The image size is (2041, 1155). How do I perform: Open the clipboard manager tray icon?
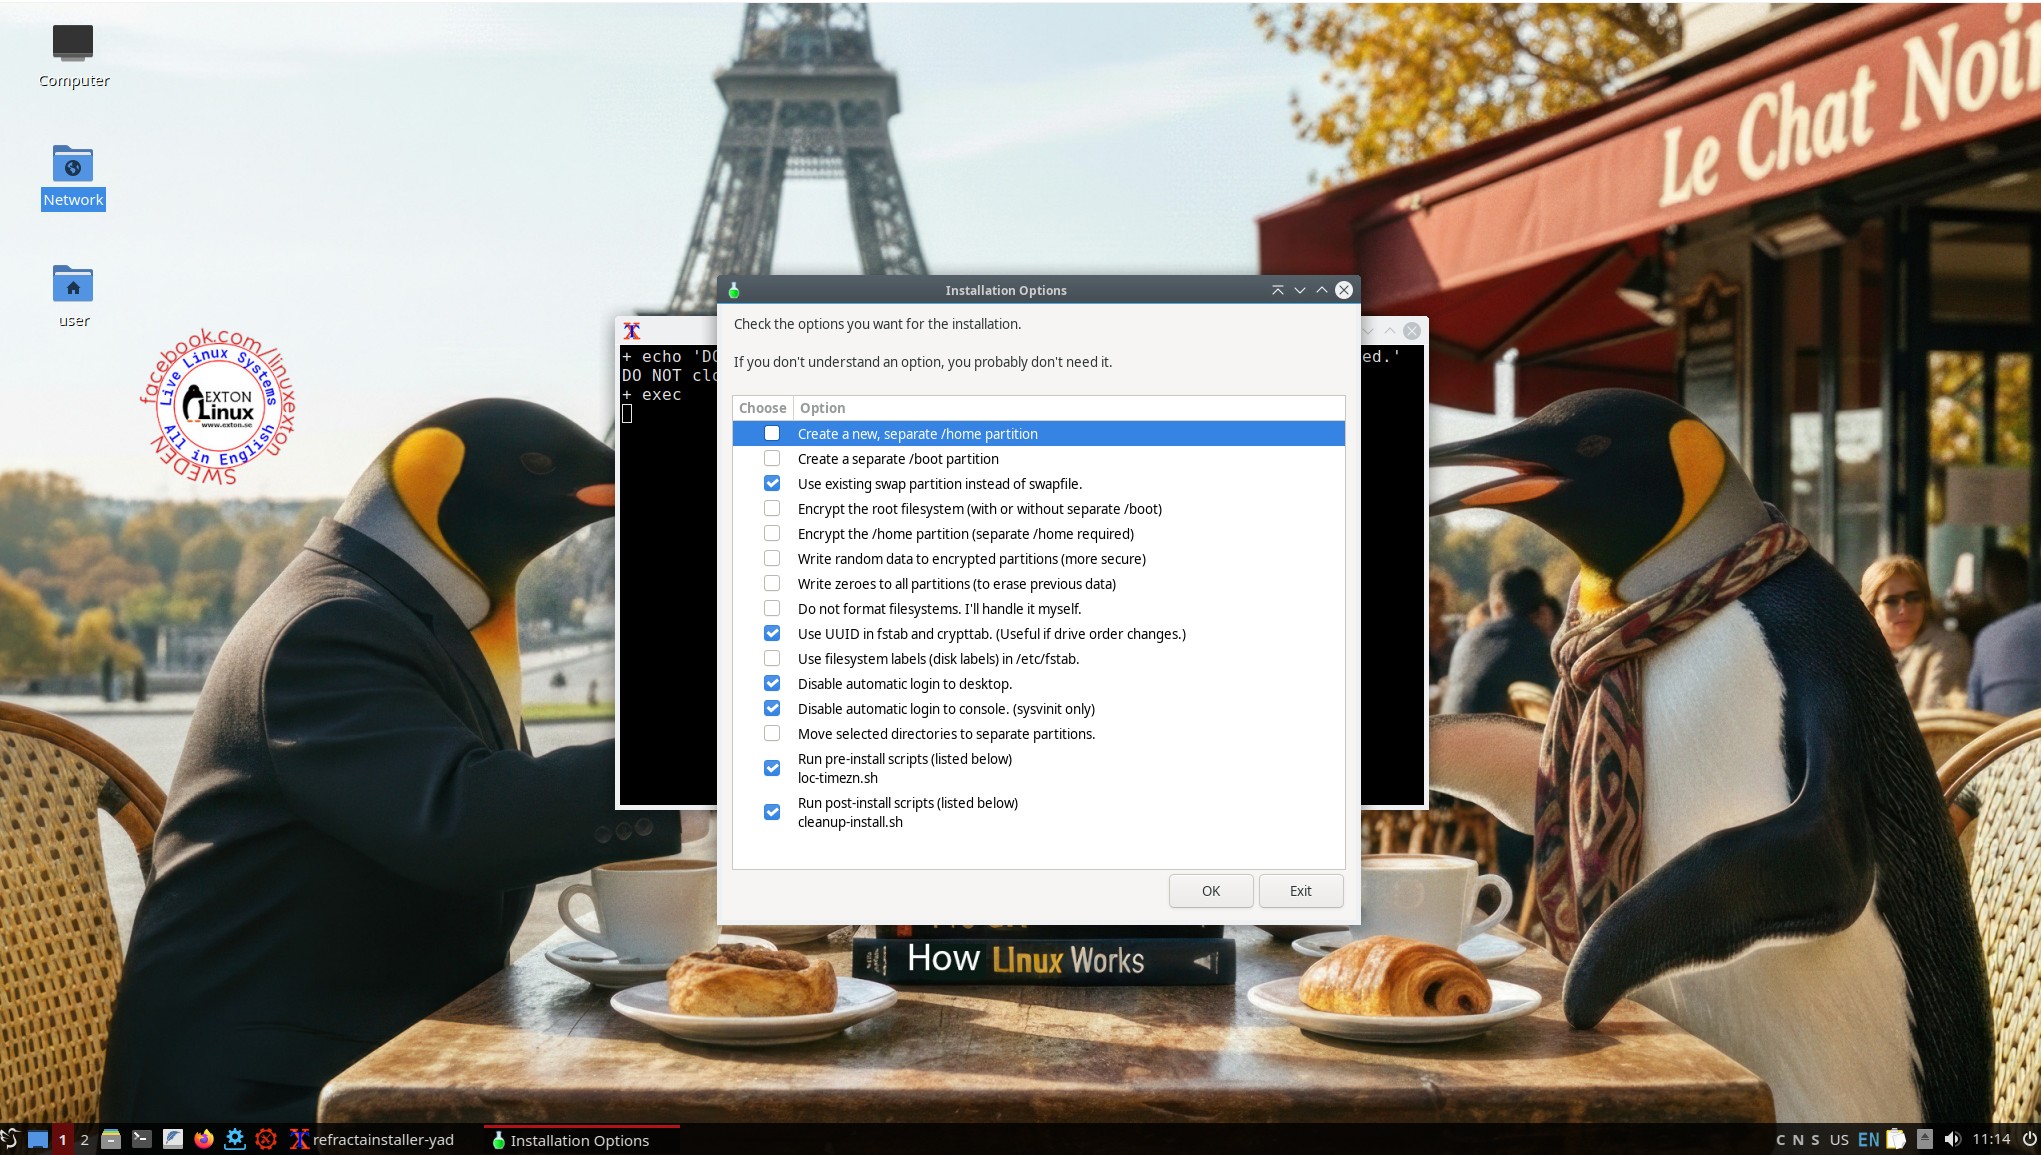coord(1896,1139)
